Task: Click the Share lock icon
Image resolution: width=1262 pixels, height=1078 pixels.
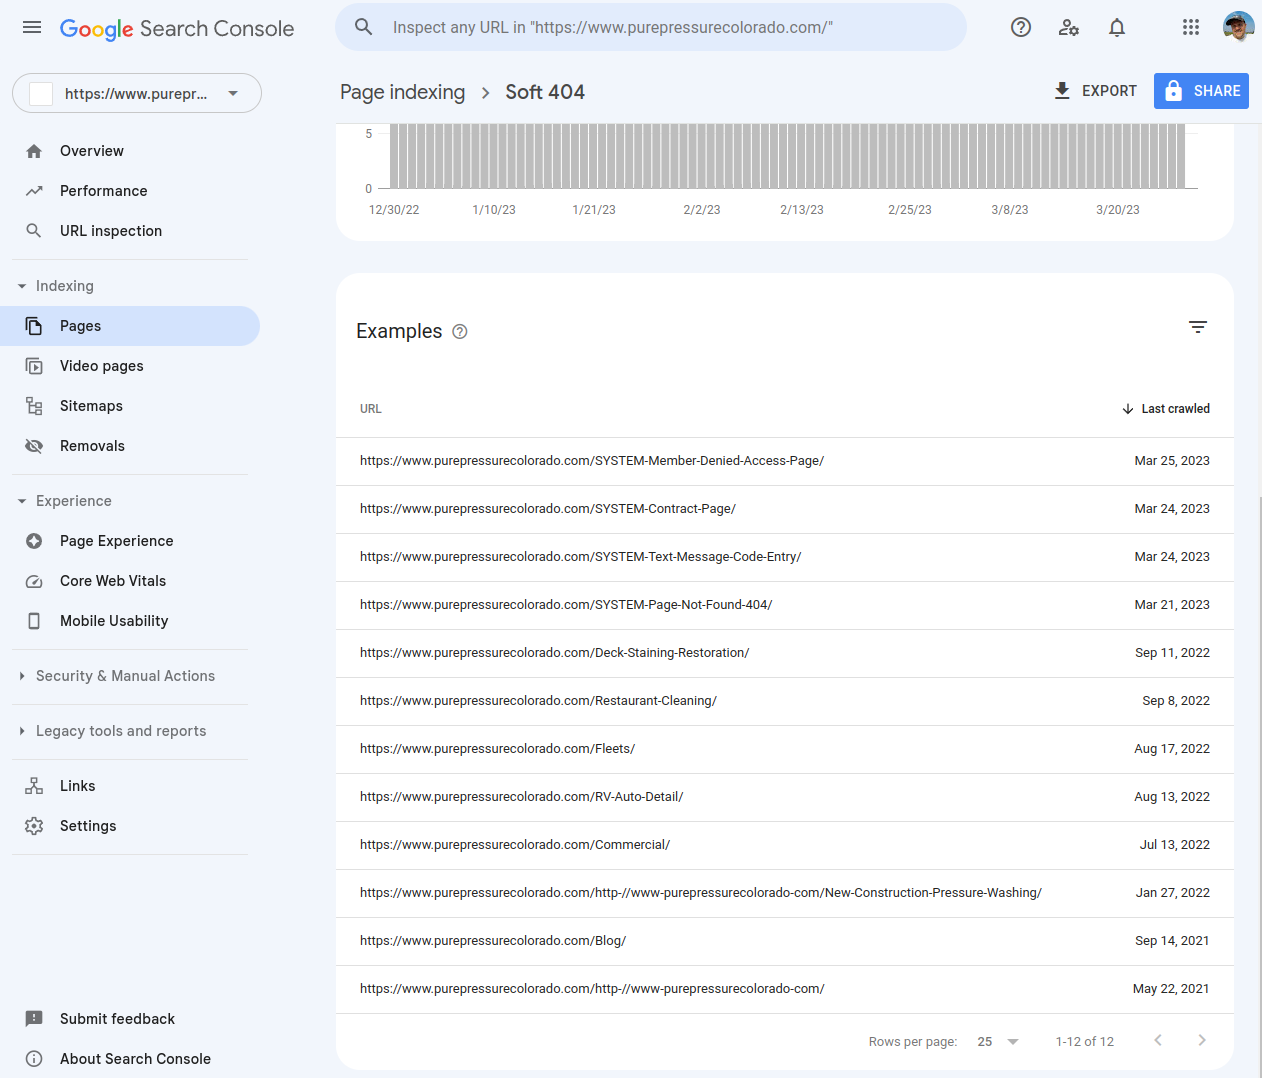Action: pos(1174,91)
